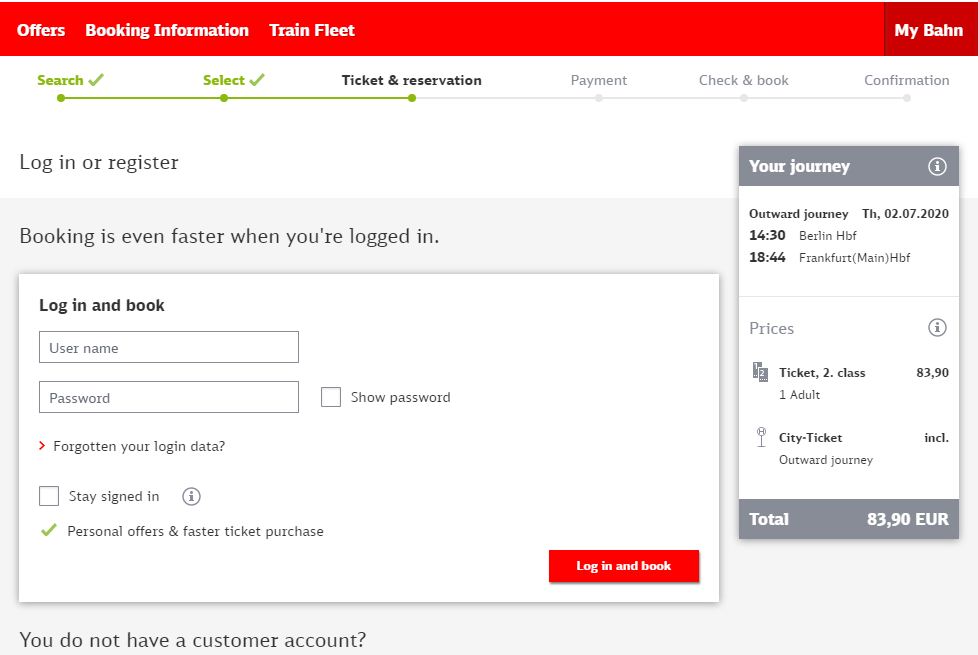Open the Offers menu

pos(41,30)
